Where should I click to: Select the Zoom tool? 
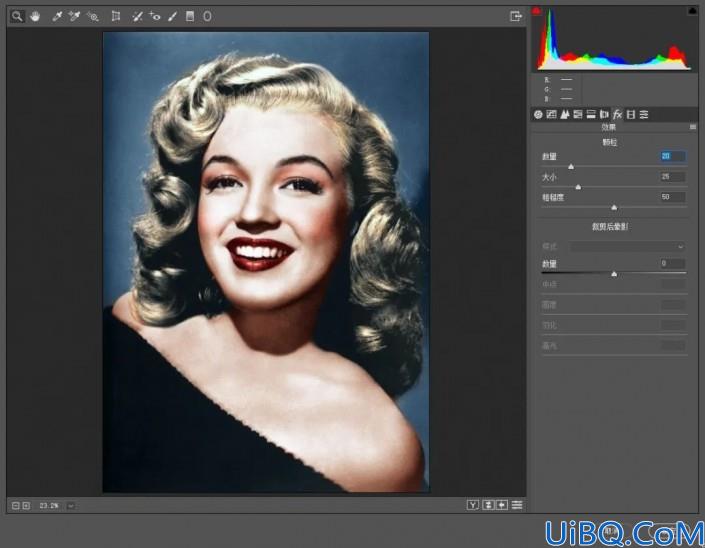[x=17, y=17]
